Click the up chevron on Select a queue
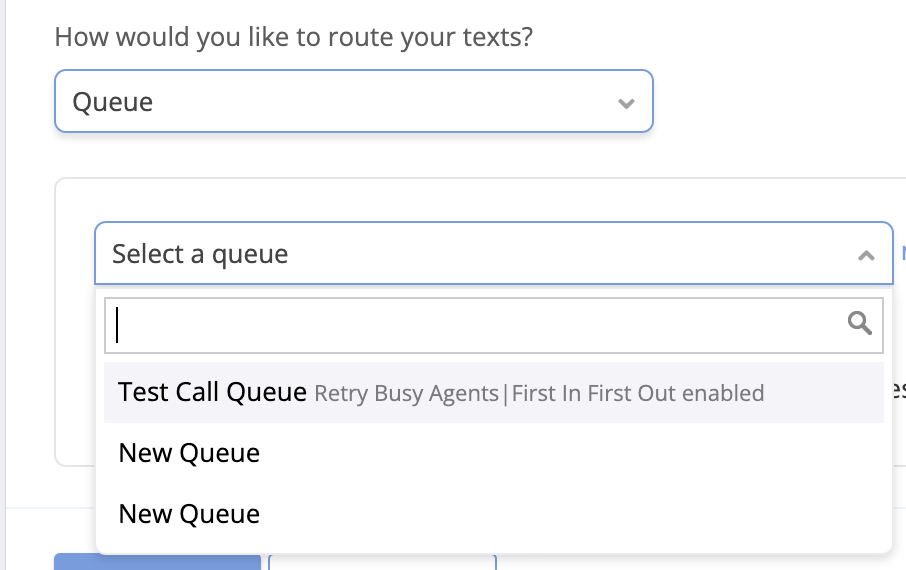This screenshot has height=570, width=906. tap(866, 255)
